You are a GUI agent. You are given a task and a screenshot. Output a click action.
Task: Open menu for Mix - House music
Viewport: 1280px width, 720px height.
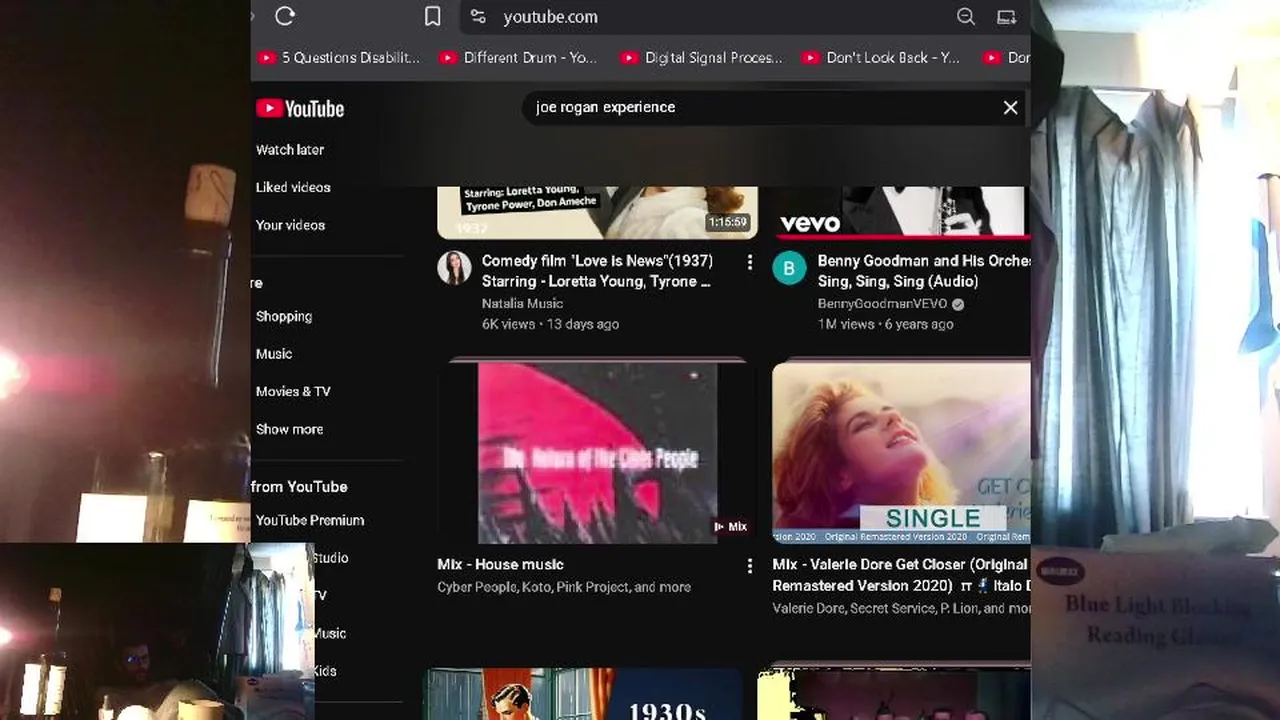[x=749, y=566]
